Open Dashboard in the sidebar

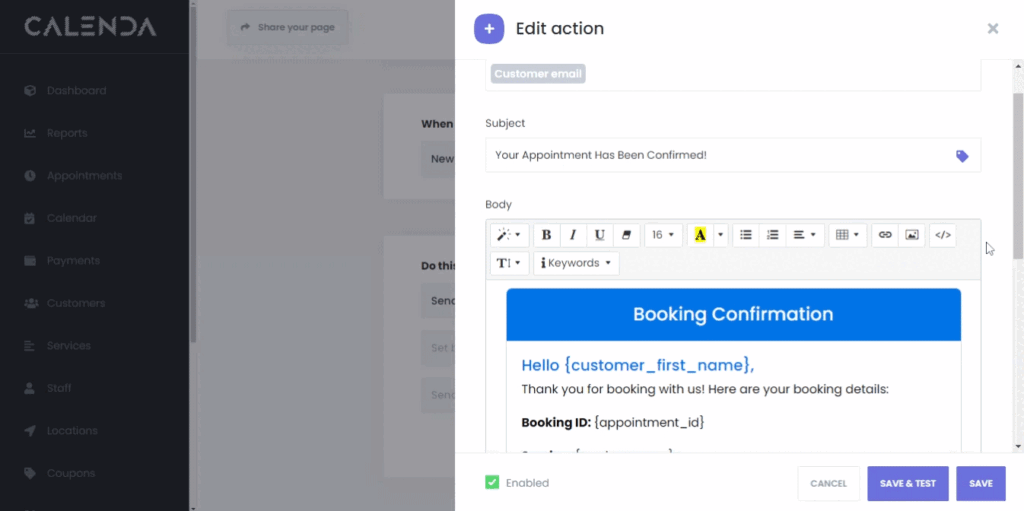click(76, 91)
